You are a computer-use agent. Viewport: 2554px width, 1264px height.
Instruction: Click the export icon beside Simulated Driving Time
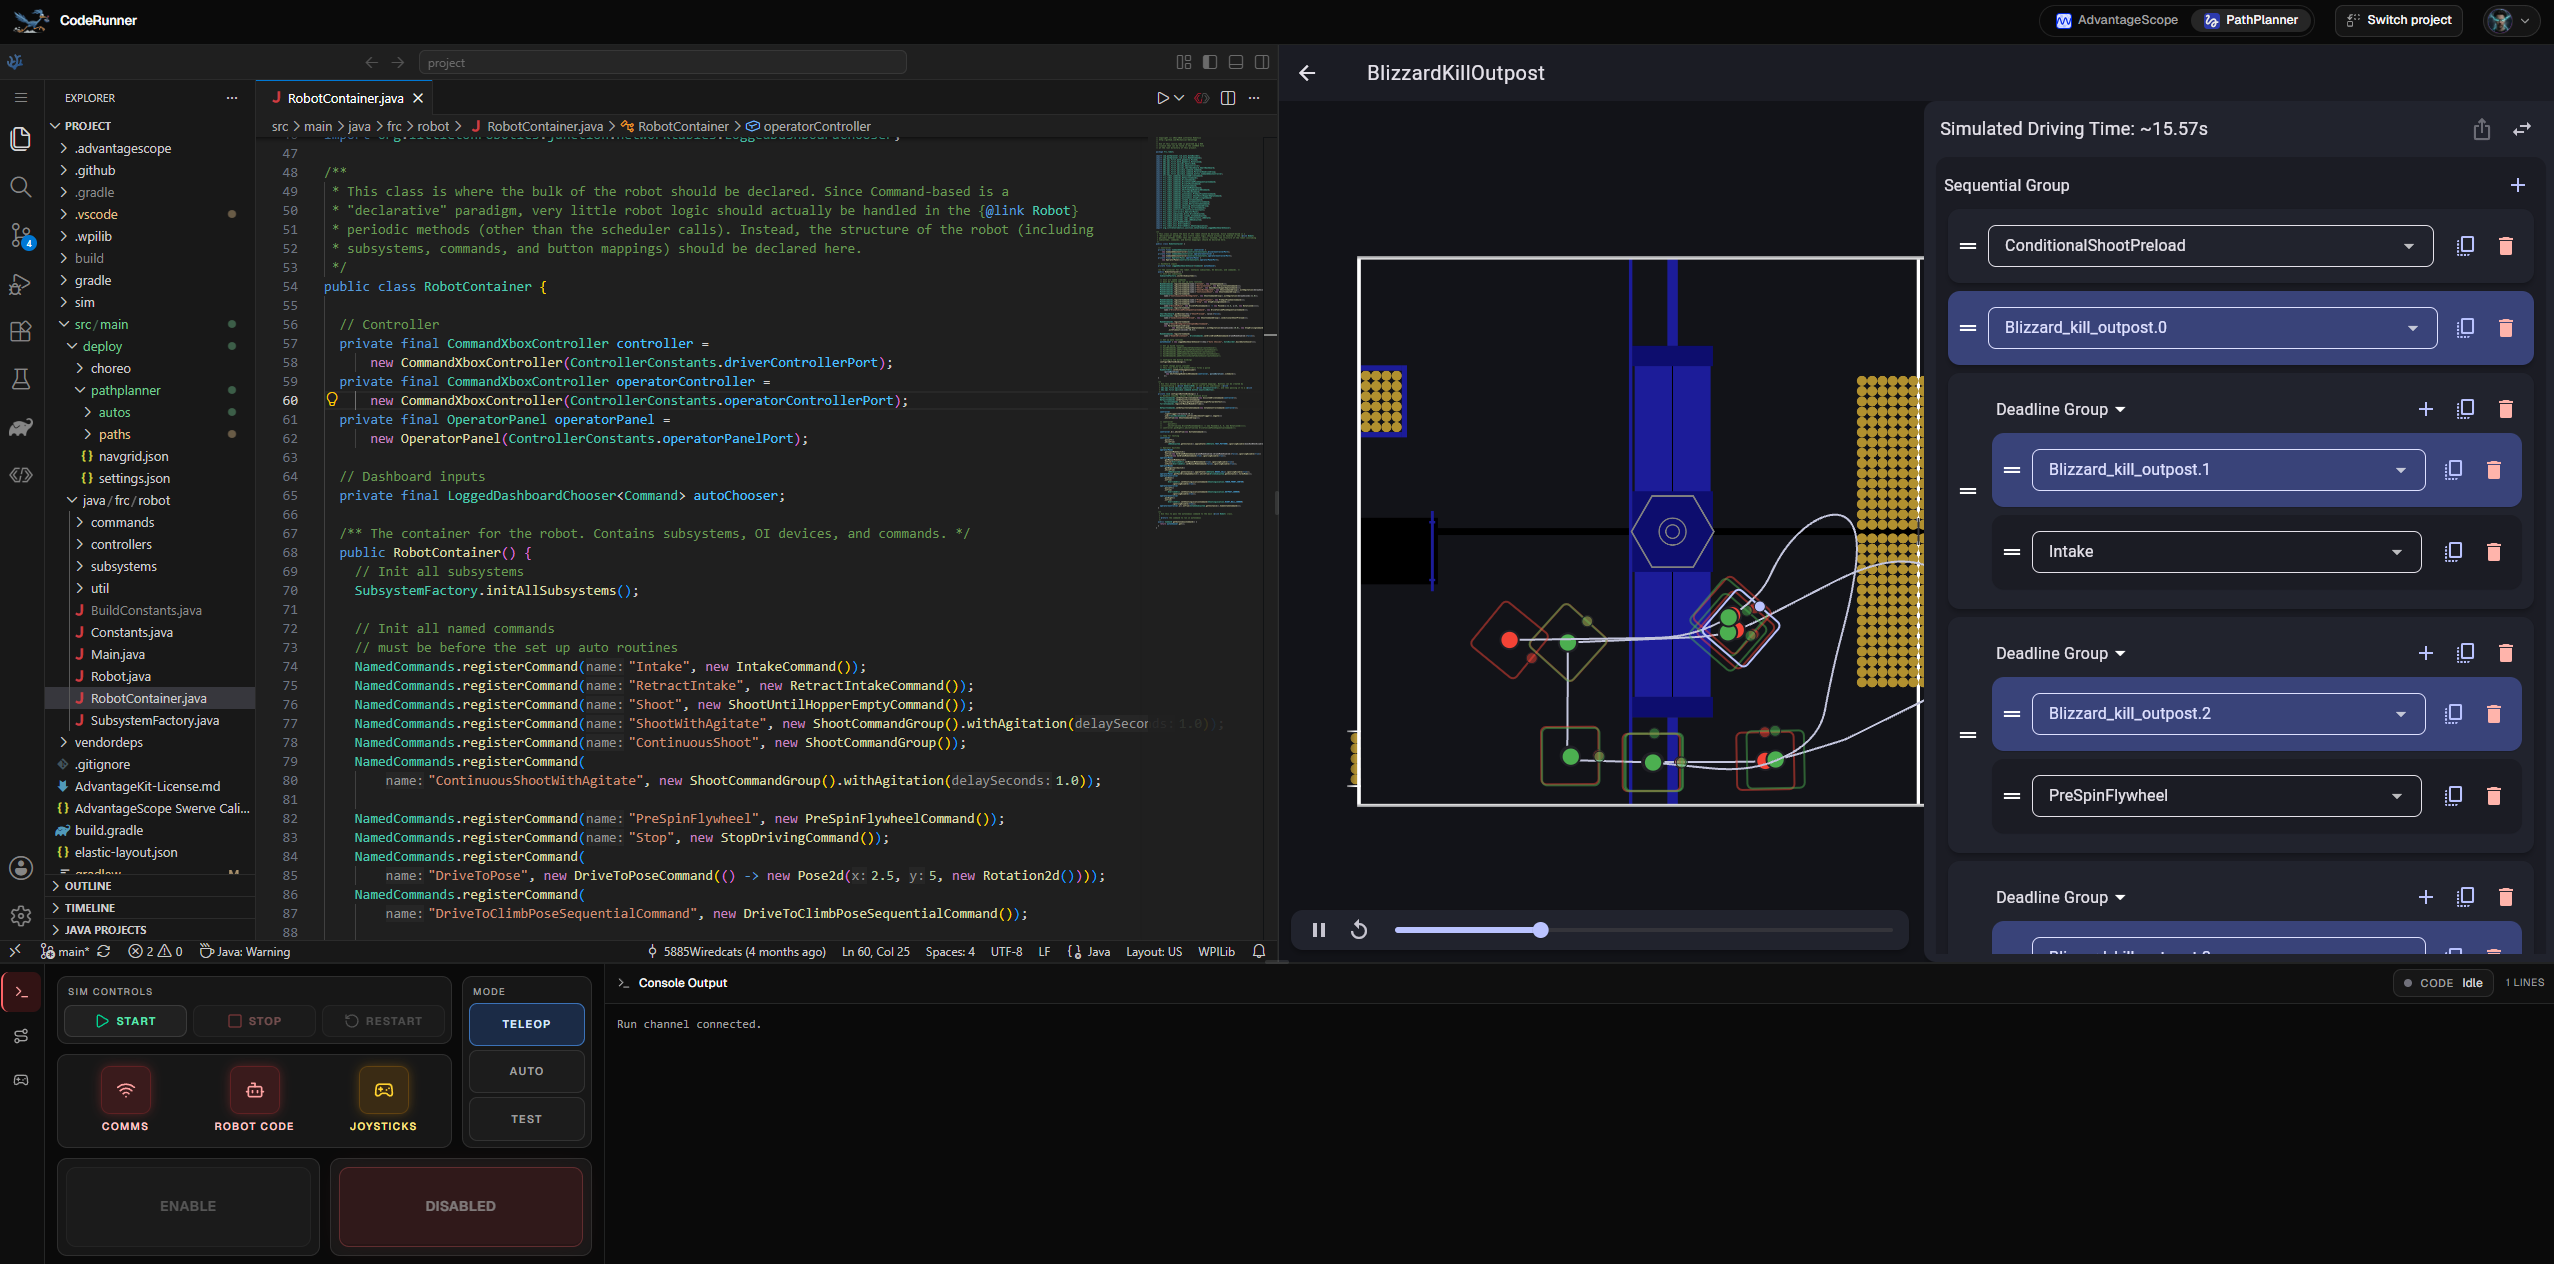point(2482,129)
